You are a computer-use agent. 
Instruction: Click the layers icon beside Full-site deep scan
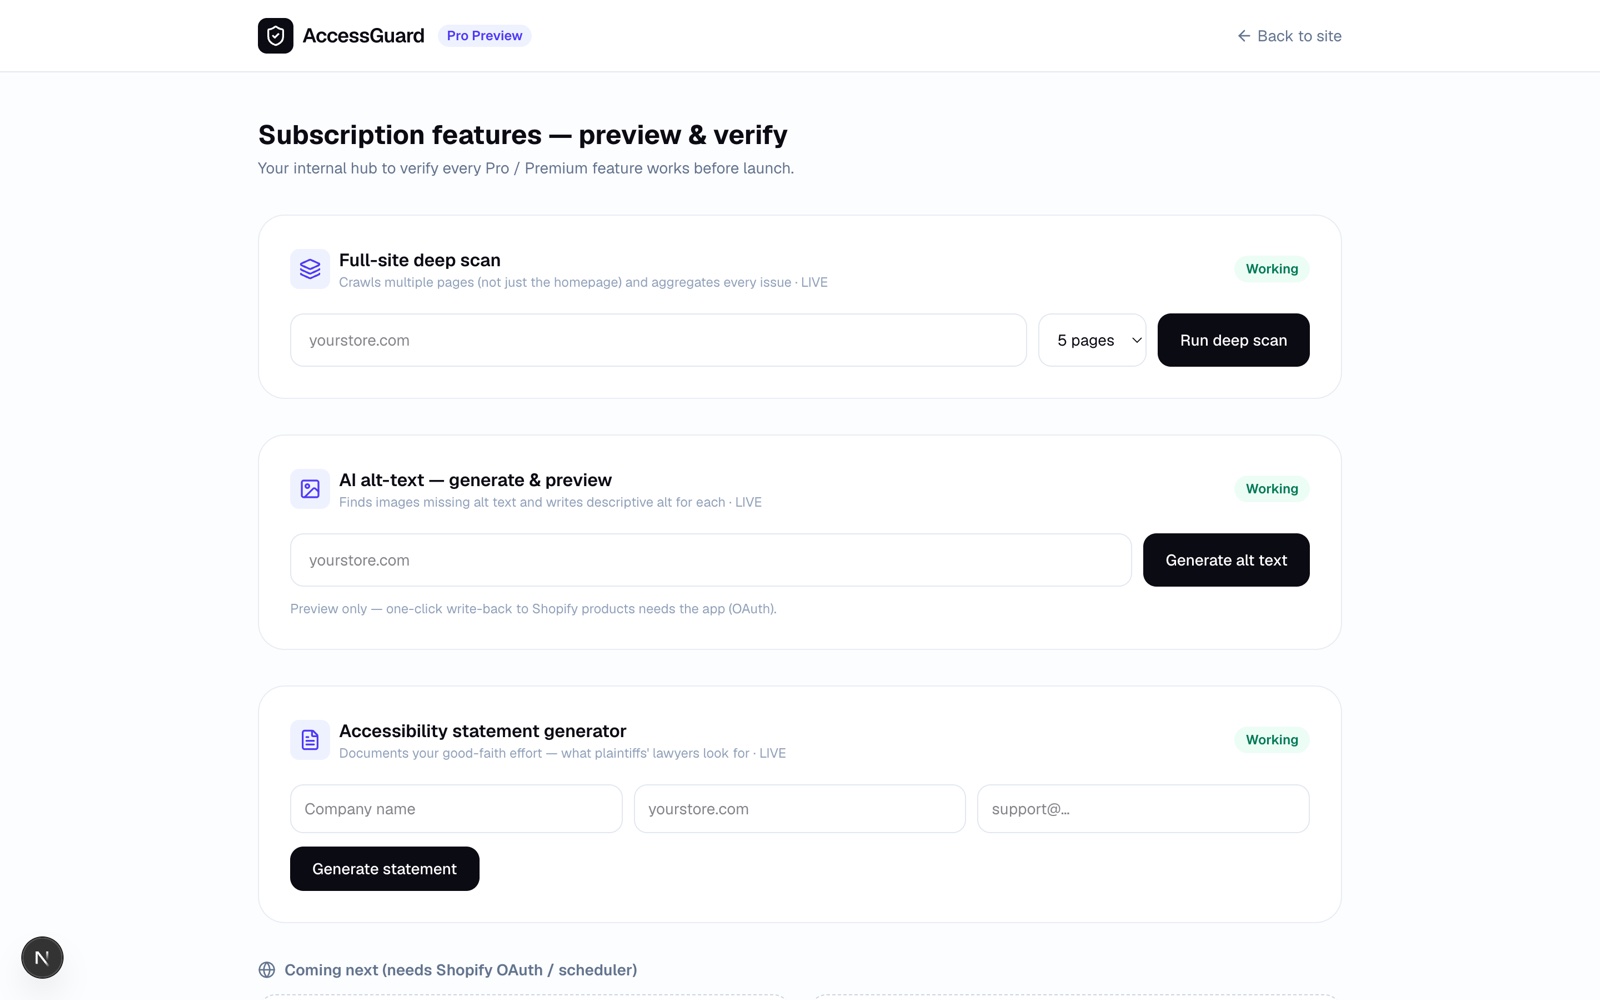coord(310,269)
